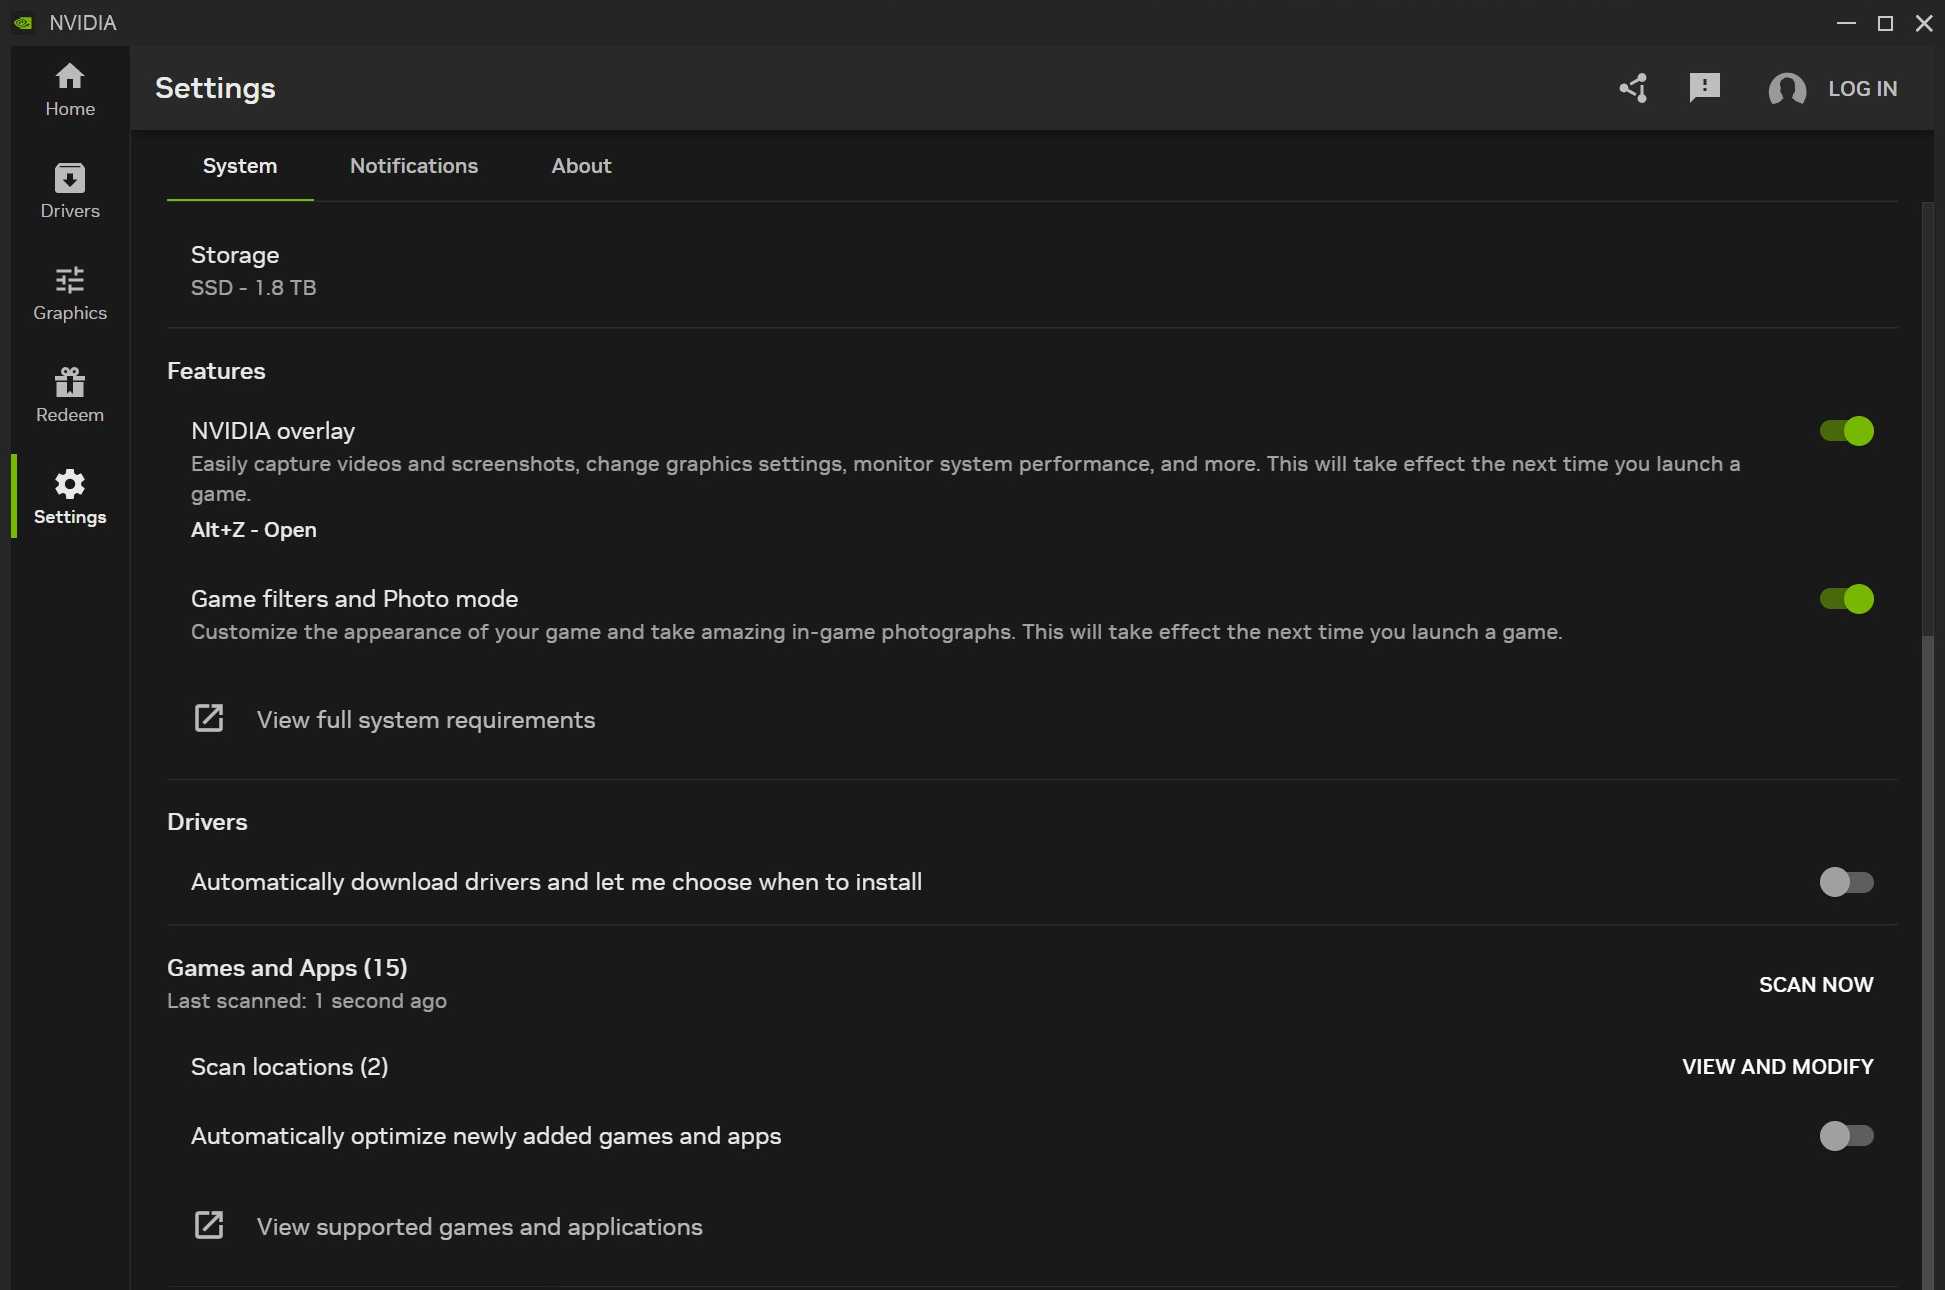Click the external link icon beside system requirements
Viewport: 1945px width, 1290px height.
click(209, 718)
